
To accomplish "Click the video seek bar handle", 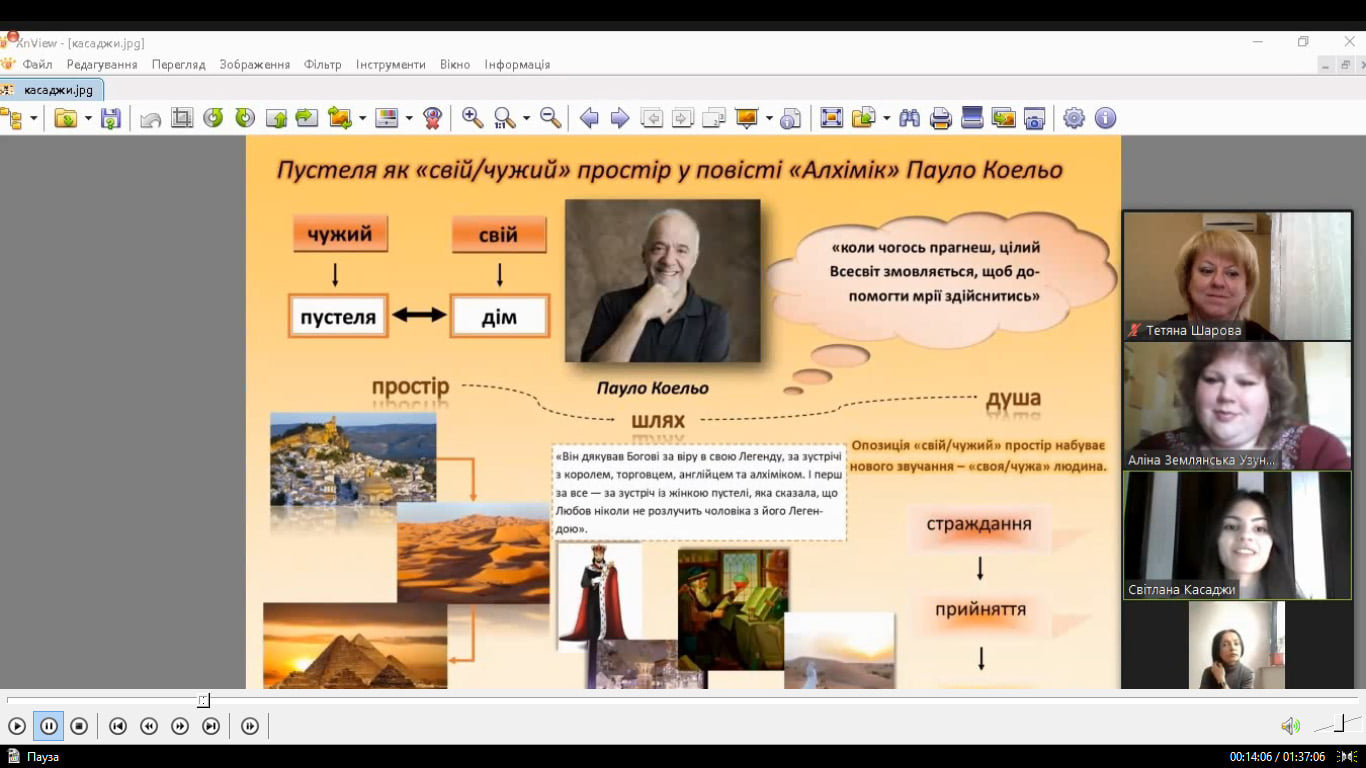I will tap(203, 701).
